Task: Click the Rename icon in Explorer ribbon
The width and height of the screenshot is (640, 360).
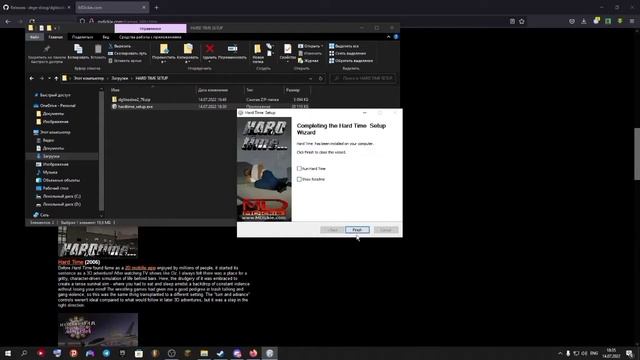Action: click(x=232, y=49)
